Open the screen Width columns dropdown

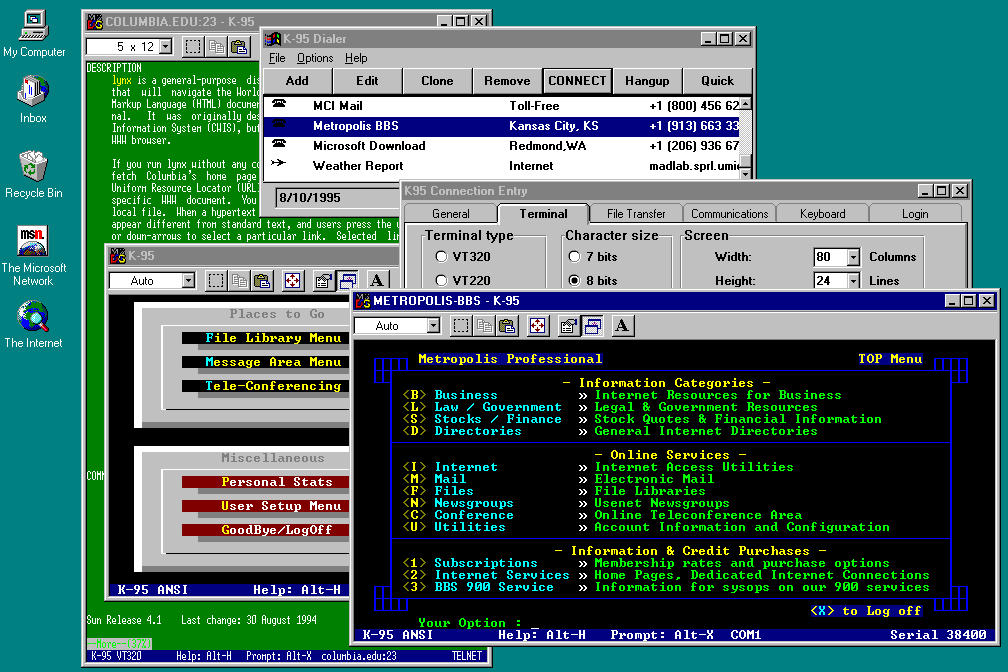tap(853, 257)
